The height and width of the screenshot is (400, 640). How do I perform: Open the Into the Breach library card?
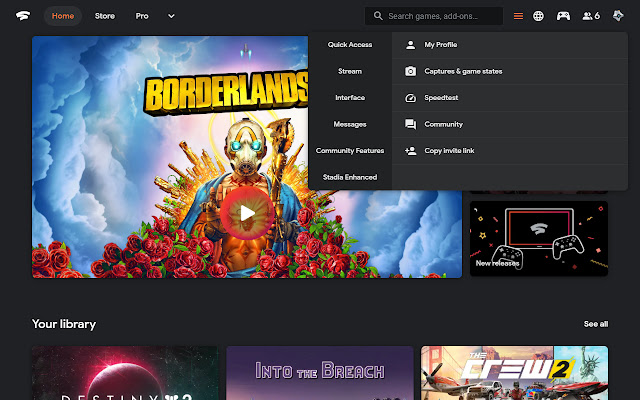point(320,373)
